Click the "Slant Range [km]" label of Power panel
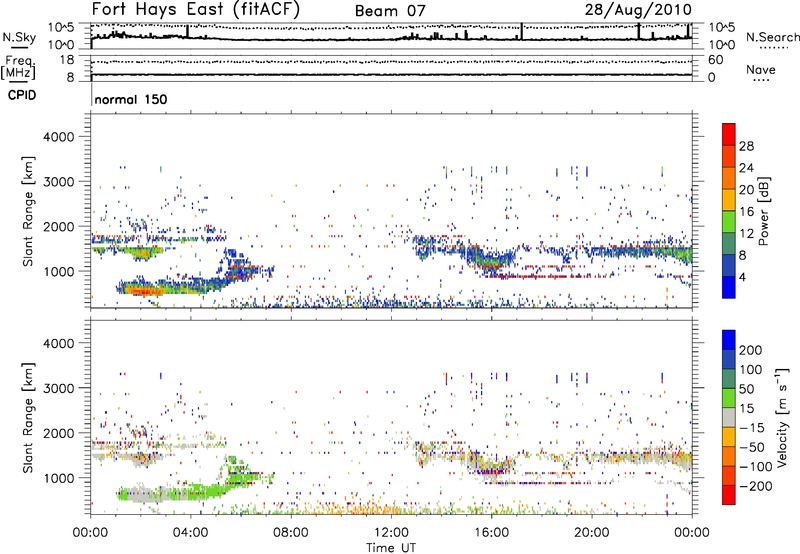The width and height of the screenshot is (800, 554). coord(28,211)
